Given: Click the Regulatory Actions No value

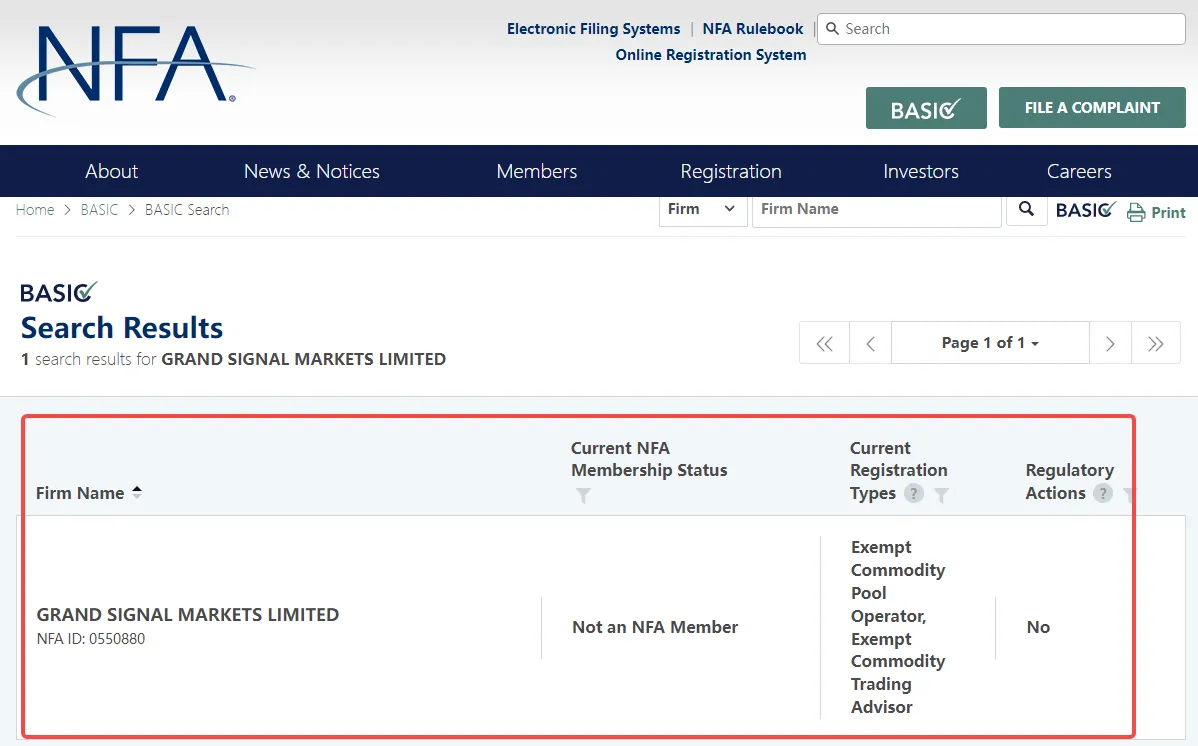Looking at the screenshot, I should click(1038, 628).
